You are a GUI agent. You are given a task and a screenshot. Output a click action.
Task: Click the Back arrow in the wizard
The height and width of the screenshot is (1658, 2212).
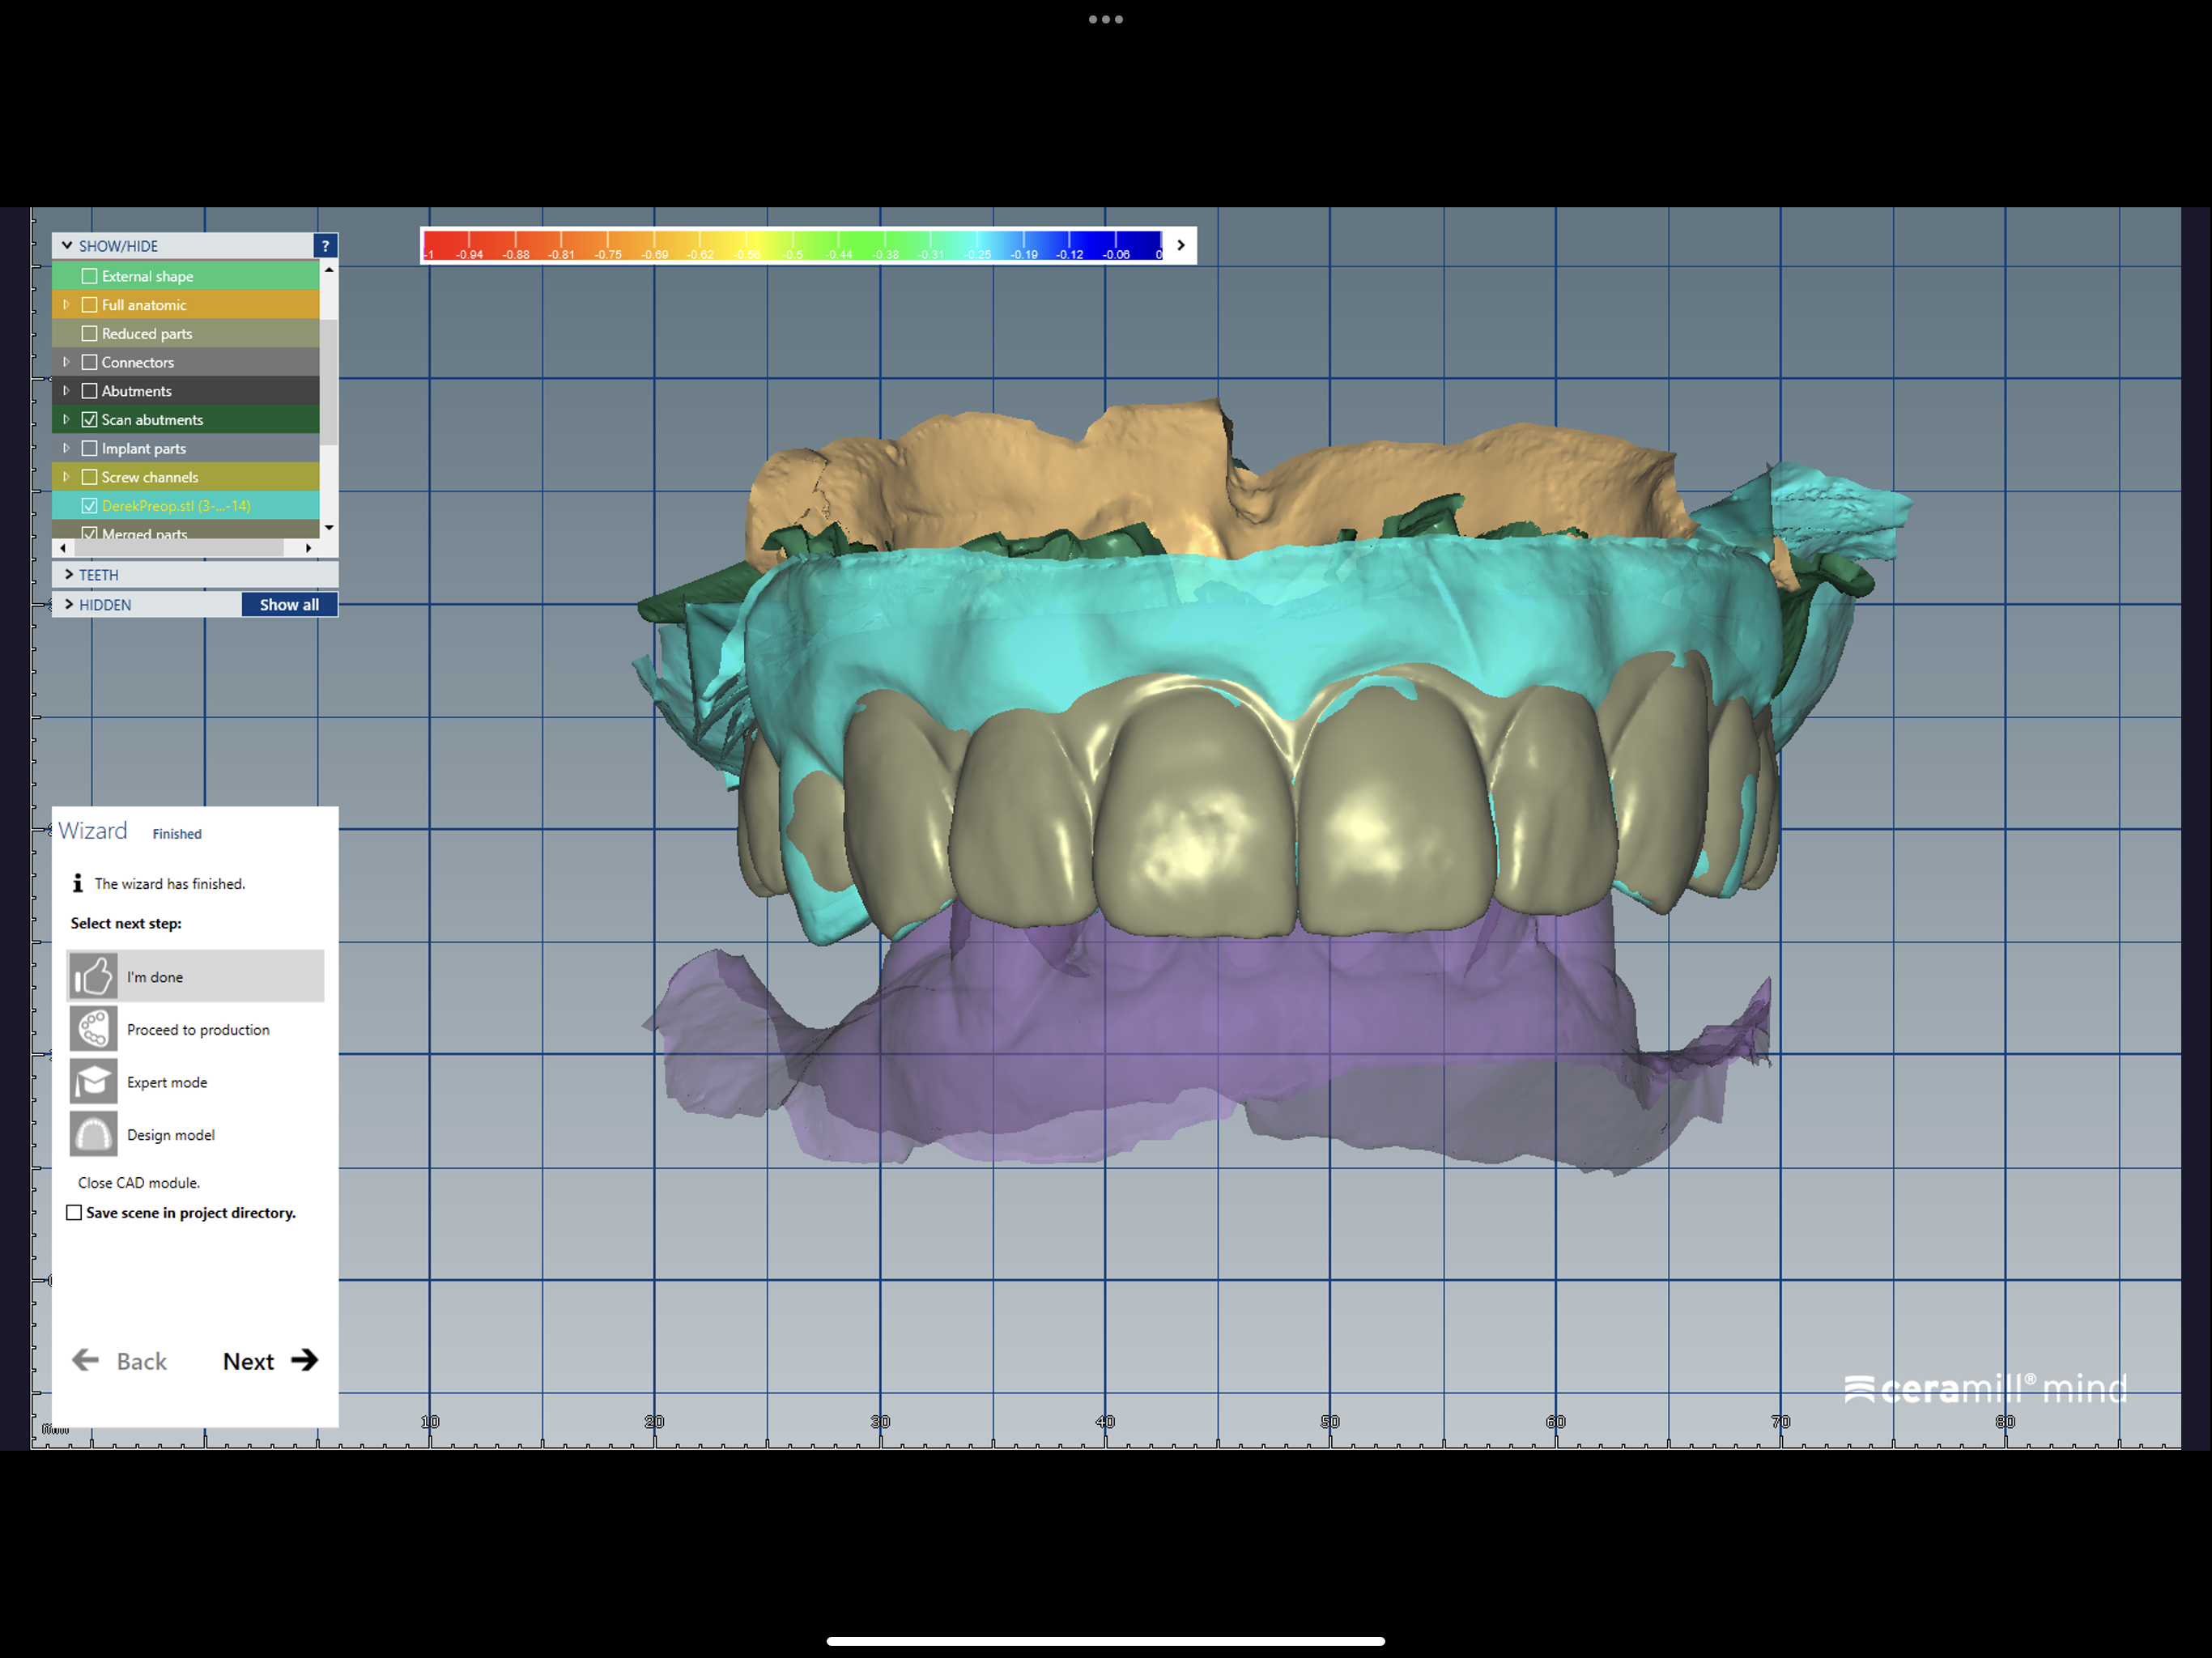coord(87,1360)
